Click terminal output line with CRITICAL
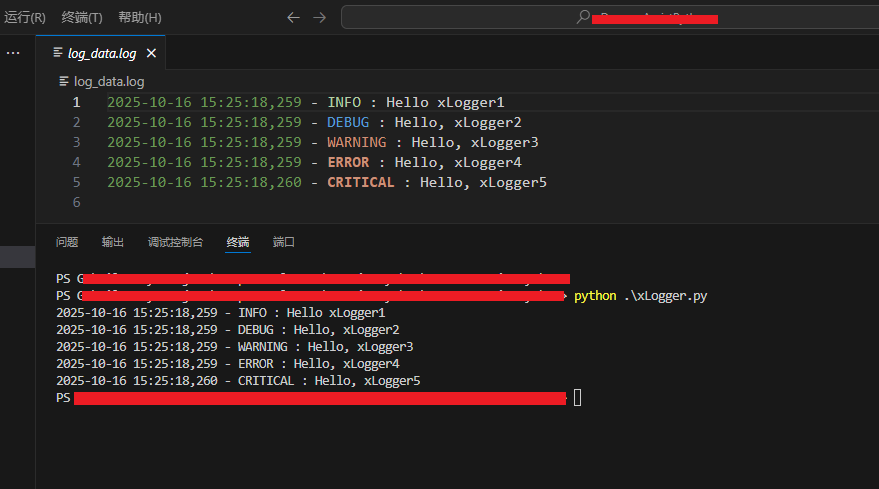879x489 pixels. (x=238, y=381)
